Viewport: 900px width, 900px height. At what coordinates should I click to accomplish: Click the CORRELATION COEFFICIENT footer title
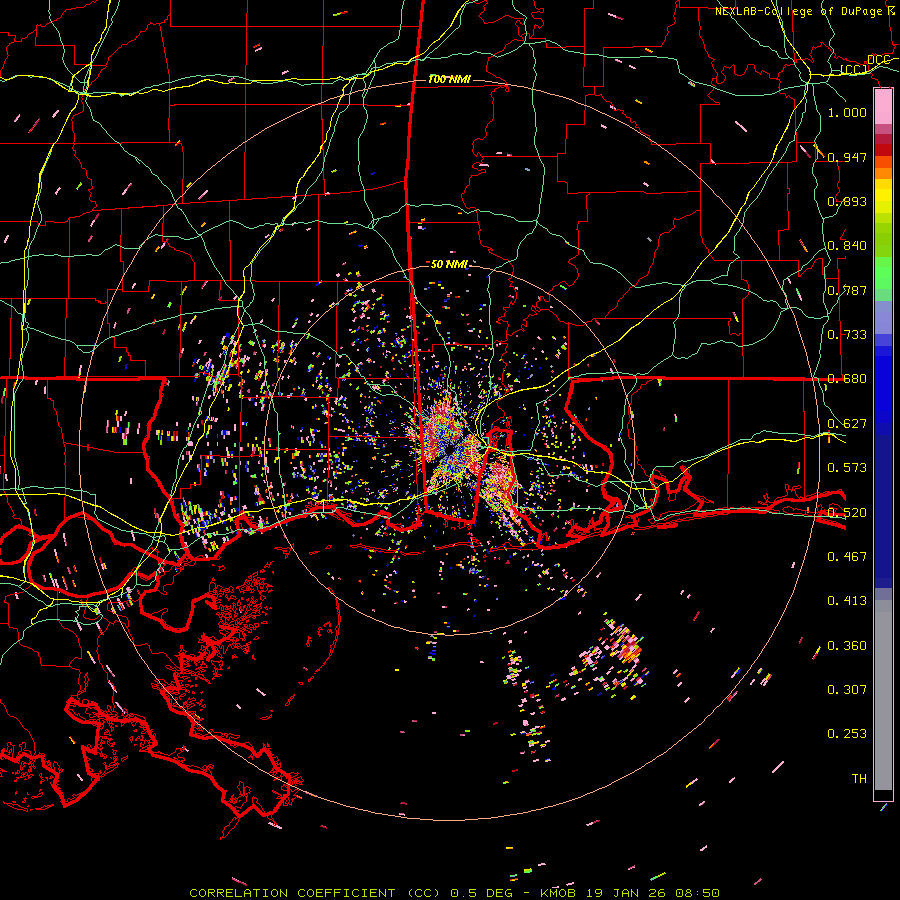click(x=292, y=893)
